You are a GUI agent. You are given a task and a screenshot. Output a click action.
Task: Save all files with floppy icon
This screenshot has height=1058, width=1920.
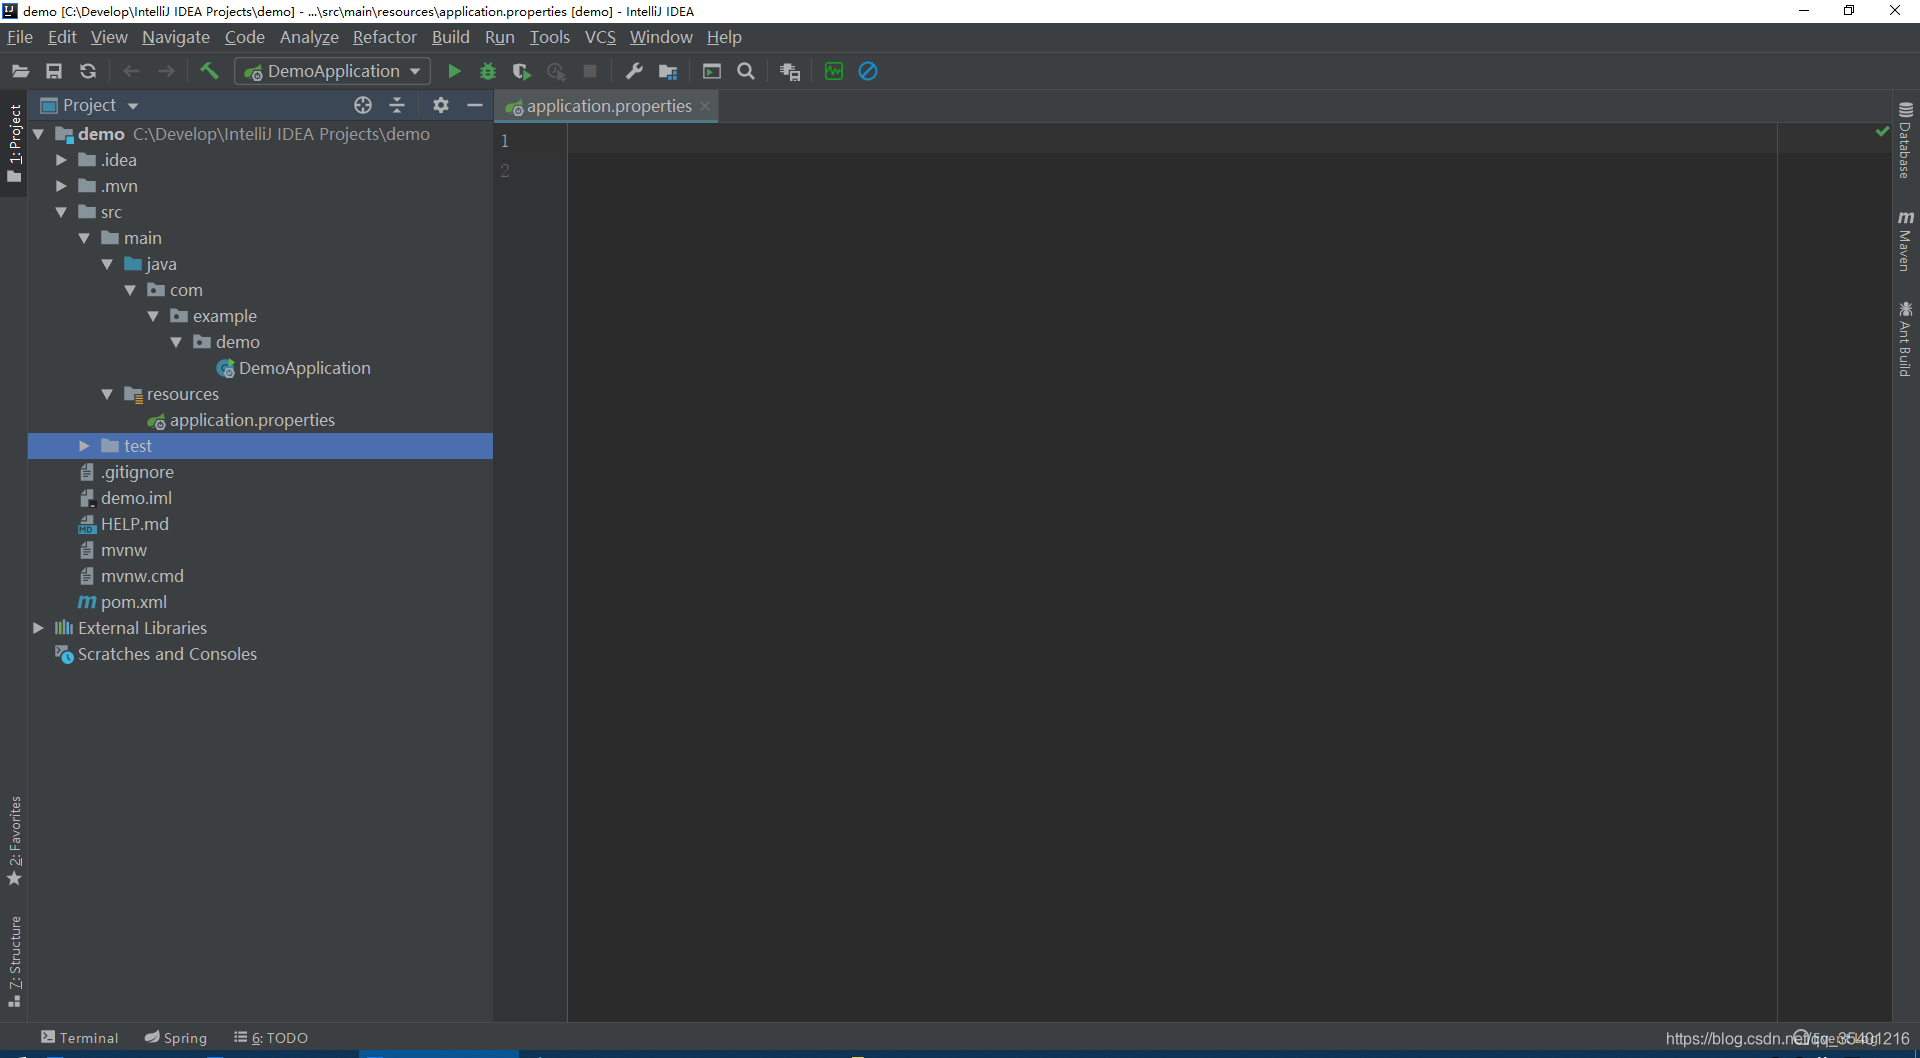54,71
